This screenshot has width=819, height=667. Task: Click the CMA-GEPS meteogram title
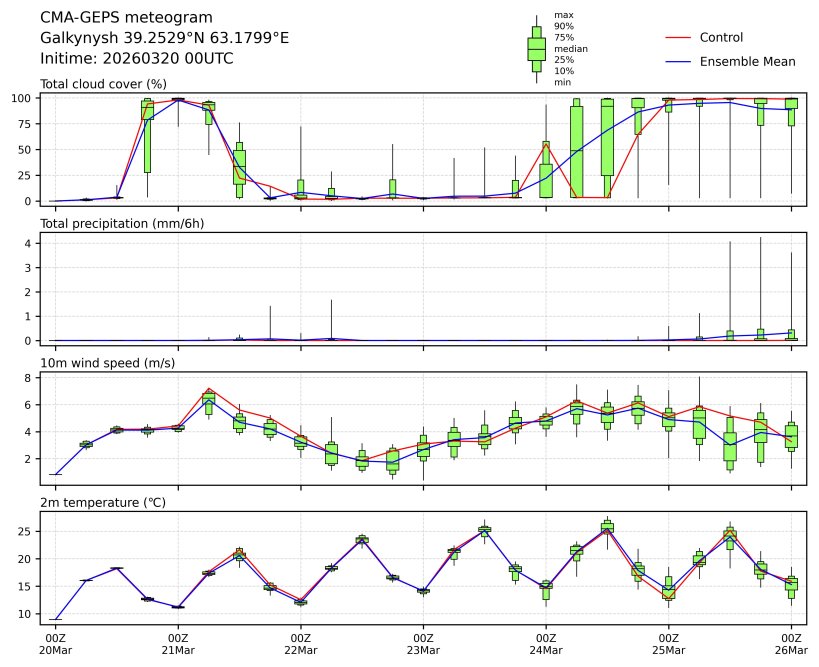coord(126,18)
